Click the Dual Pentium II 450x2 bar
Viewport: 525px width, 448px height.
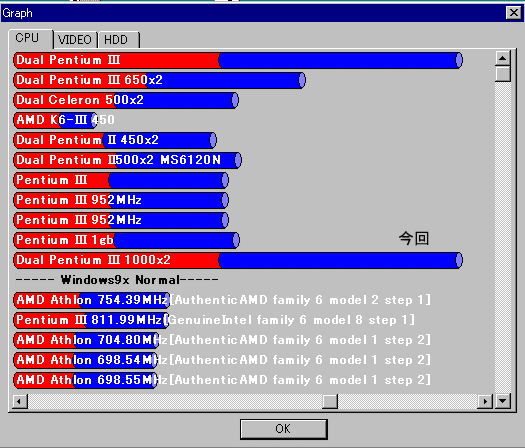coord(115,140)
